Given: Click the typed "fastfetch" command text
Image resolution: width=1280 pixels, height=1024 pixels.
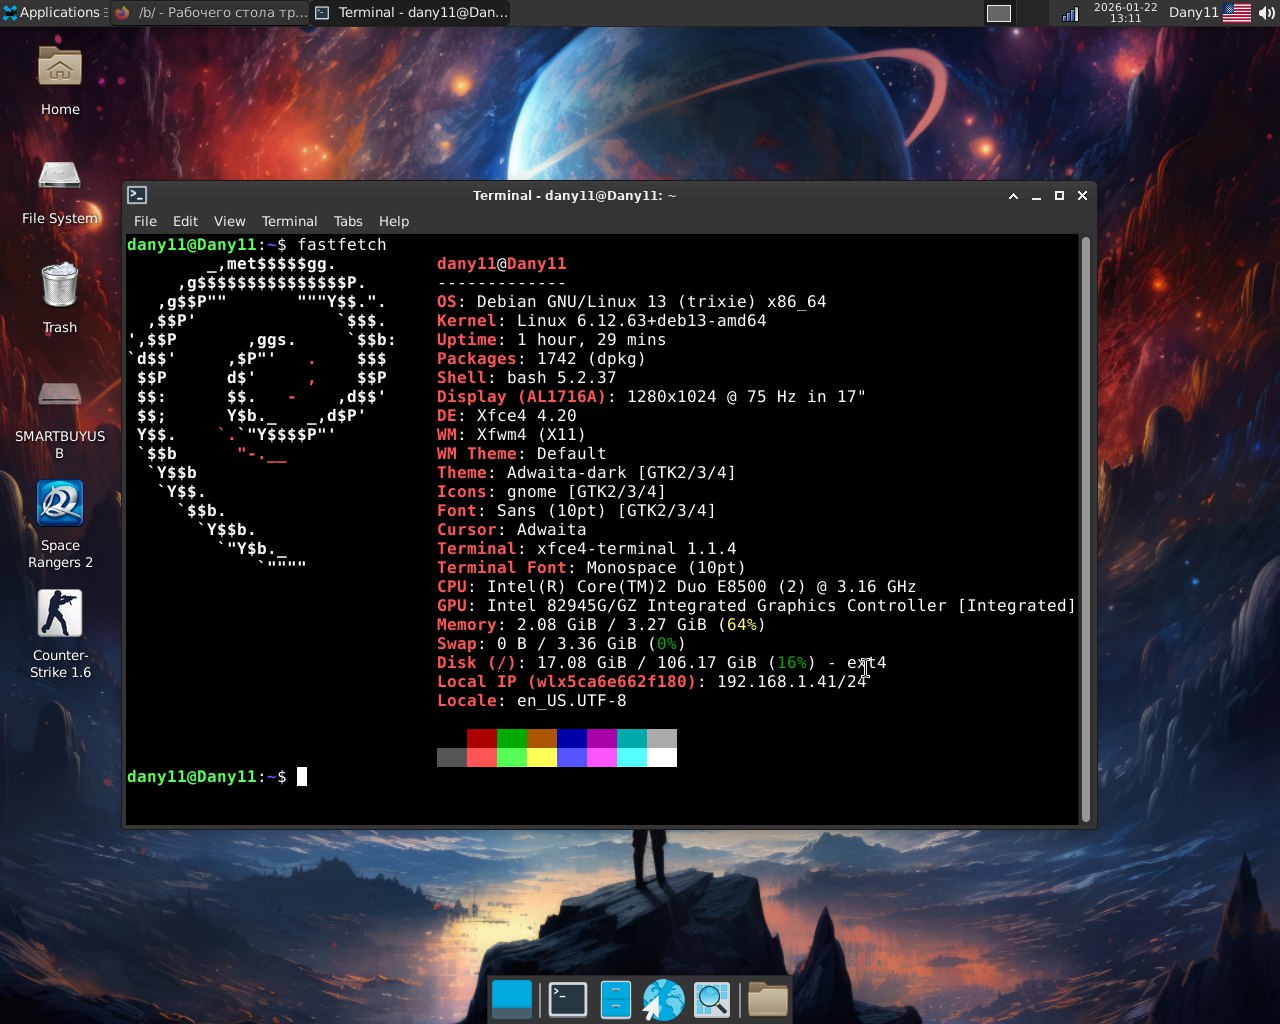Looking at the screenshot, I should (342, 245).
